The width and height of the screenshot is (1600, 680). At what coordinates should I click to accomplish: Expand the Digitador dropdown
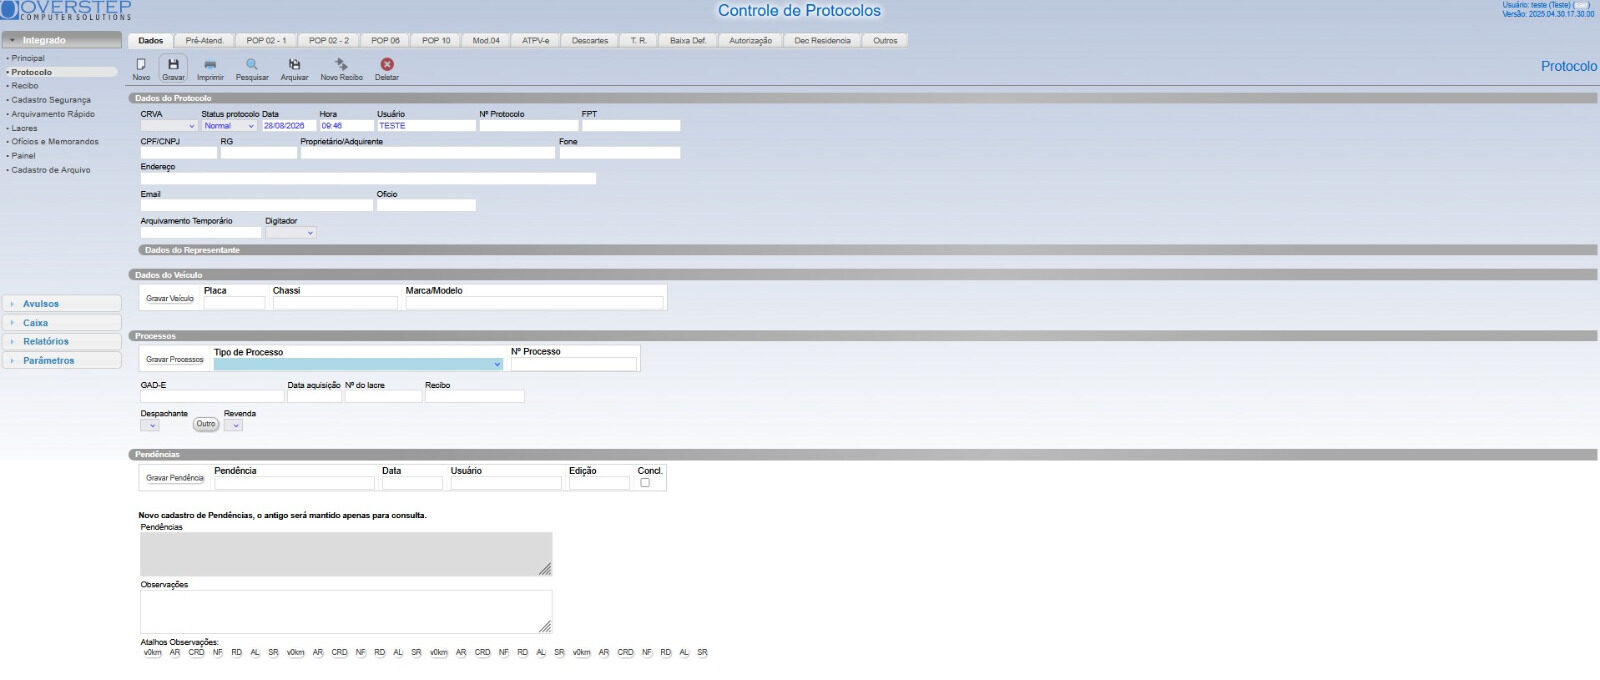(x=290, y=233)
